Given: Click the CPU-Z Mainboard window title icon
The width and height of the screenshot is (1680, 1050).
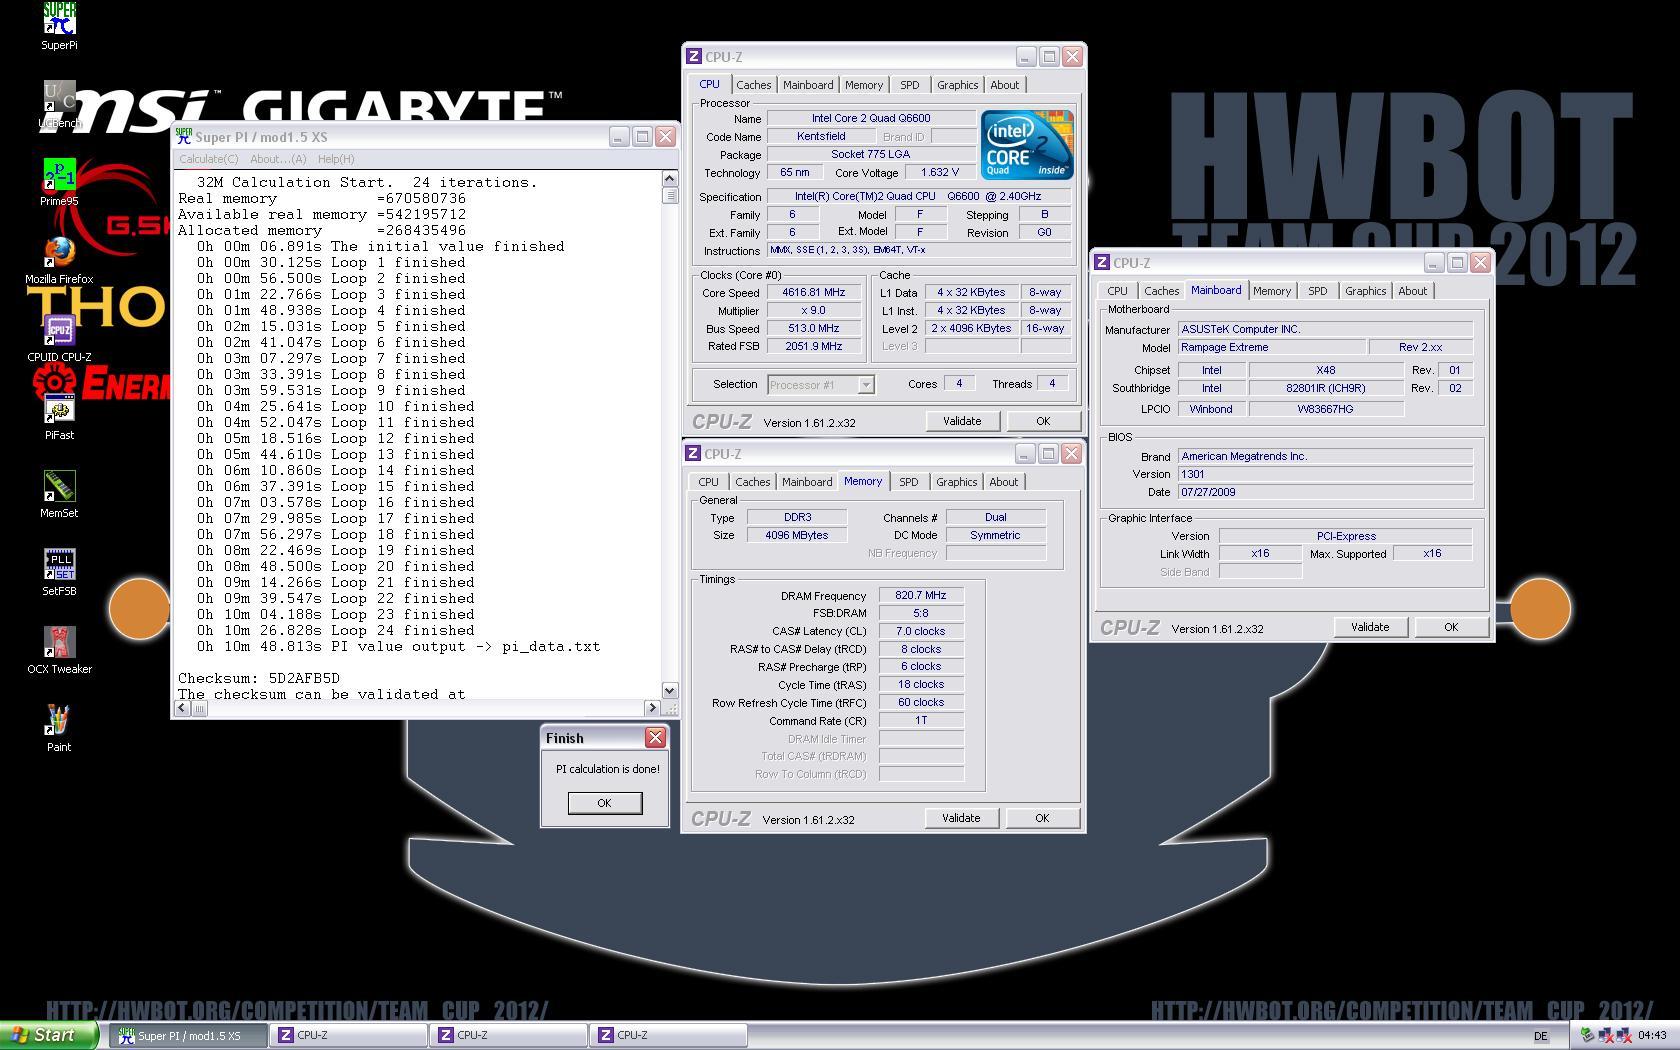Looking at the screenshot, I should (1102, 263).
